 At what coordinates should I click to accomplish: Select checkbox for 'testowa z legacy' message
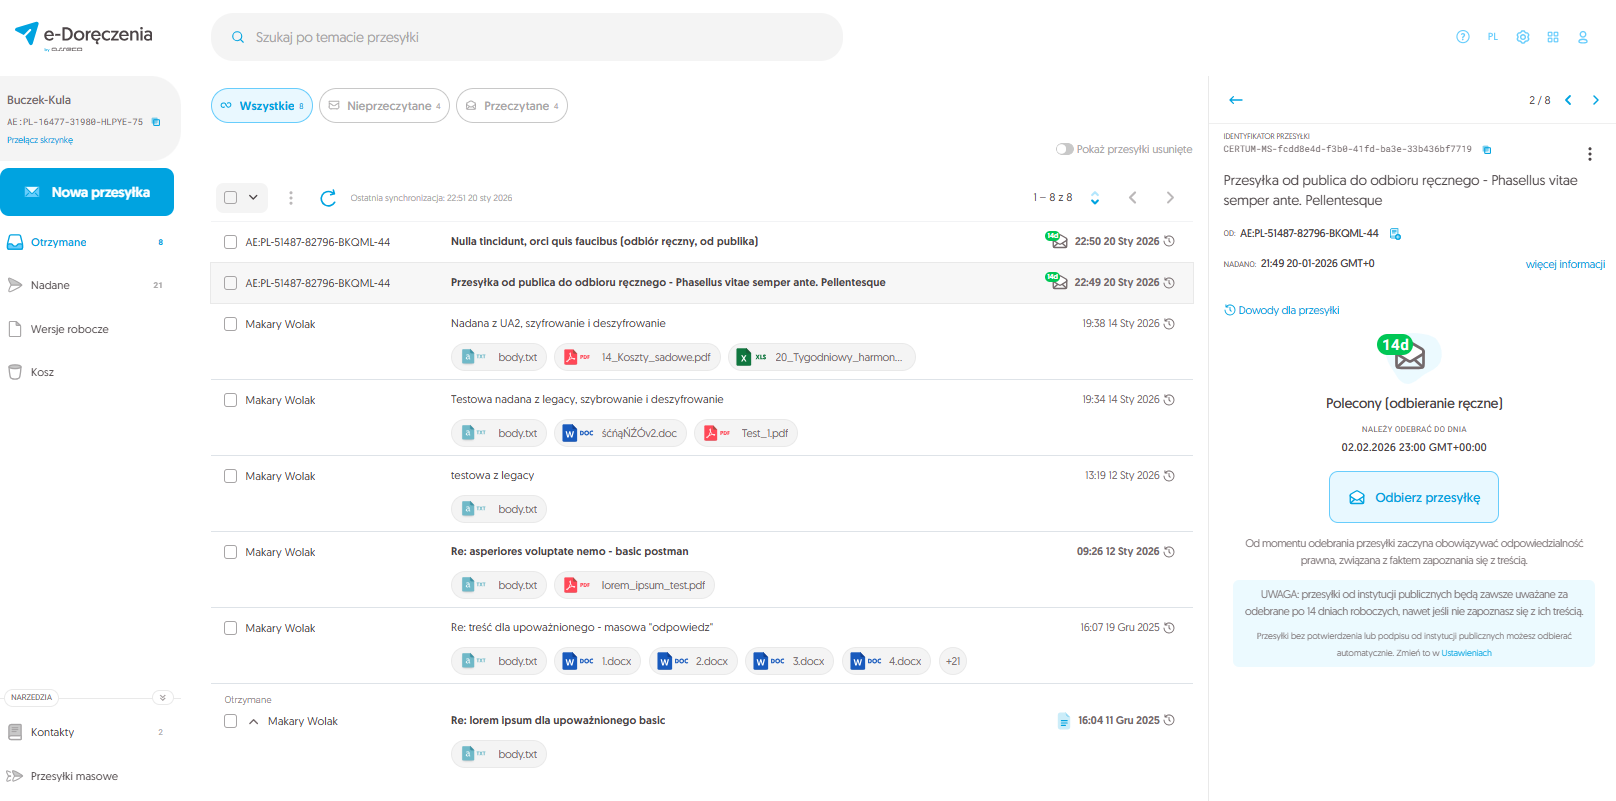(230, 476)
